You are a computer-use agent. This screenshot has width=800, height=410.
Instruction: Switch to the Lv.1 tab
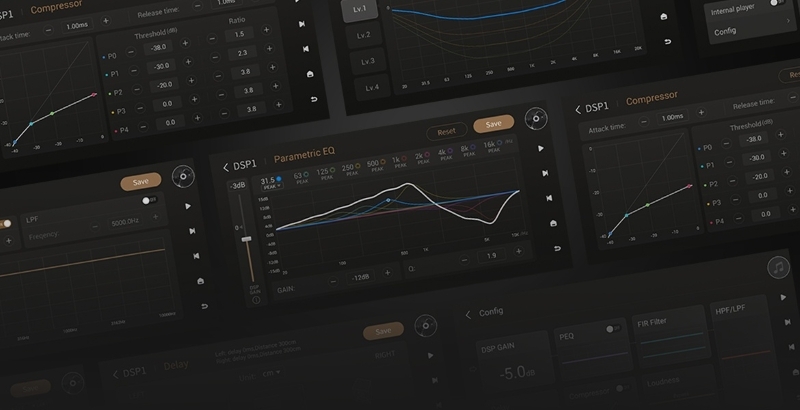tap(360, 9)
